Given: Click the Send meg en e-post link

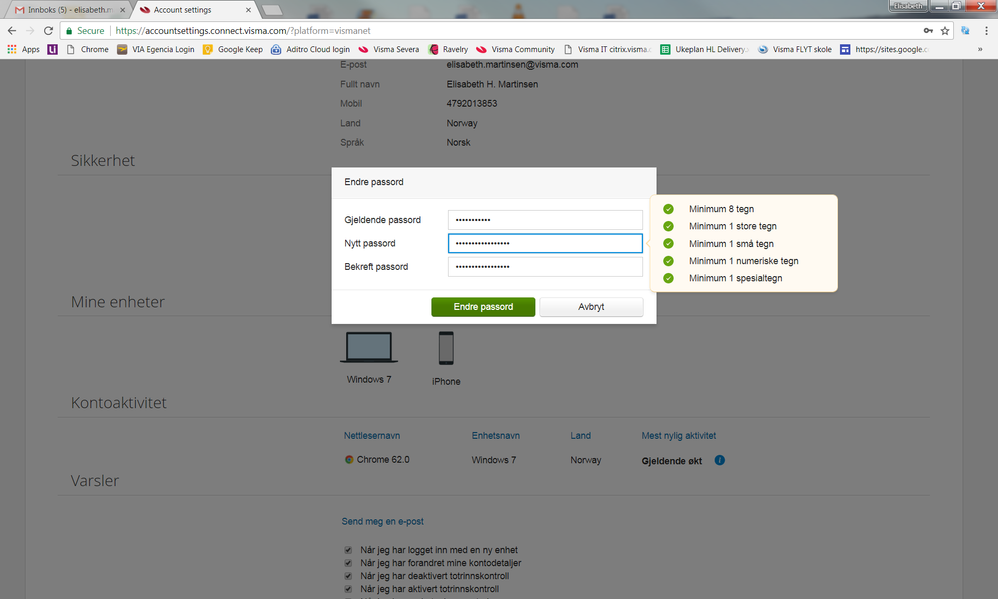Looking at the screenshot, I should pyautogui.click(x=383, y=521).
